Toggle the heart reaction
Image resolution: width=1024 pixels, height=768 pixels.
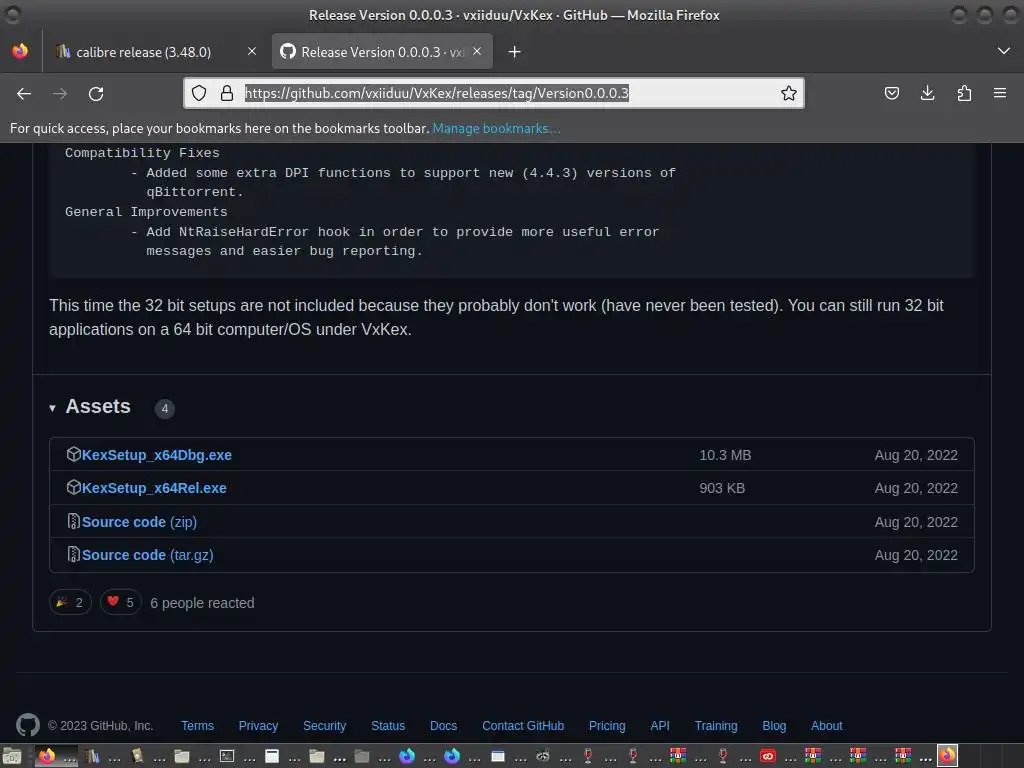pos(121,602)
